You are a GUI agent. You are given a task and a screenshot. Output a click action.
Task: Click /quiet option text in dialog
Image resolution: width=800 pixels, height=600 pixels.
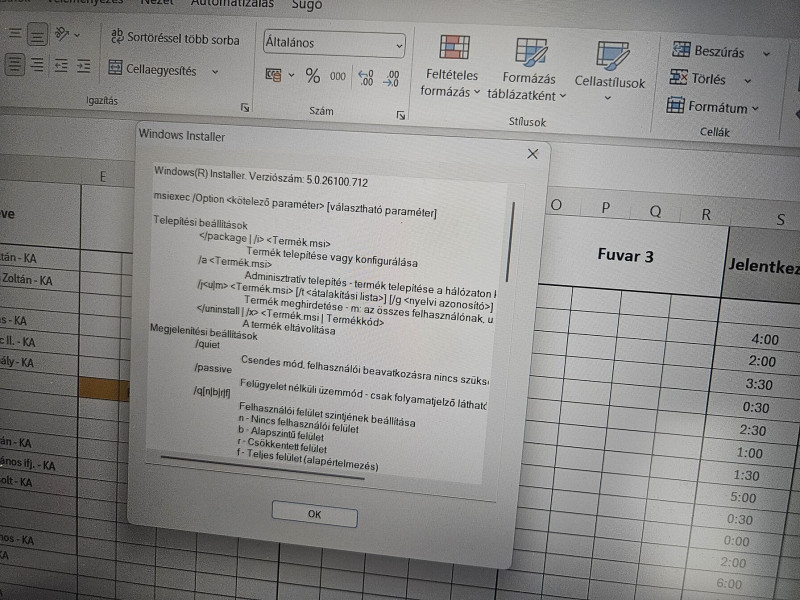207,344
